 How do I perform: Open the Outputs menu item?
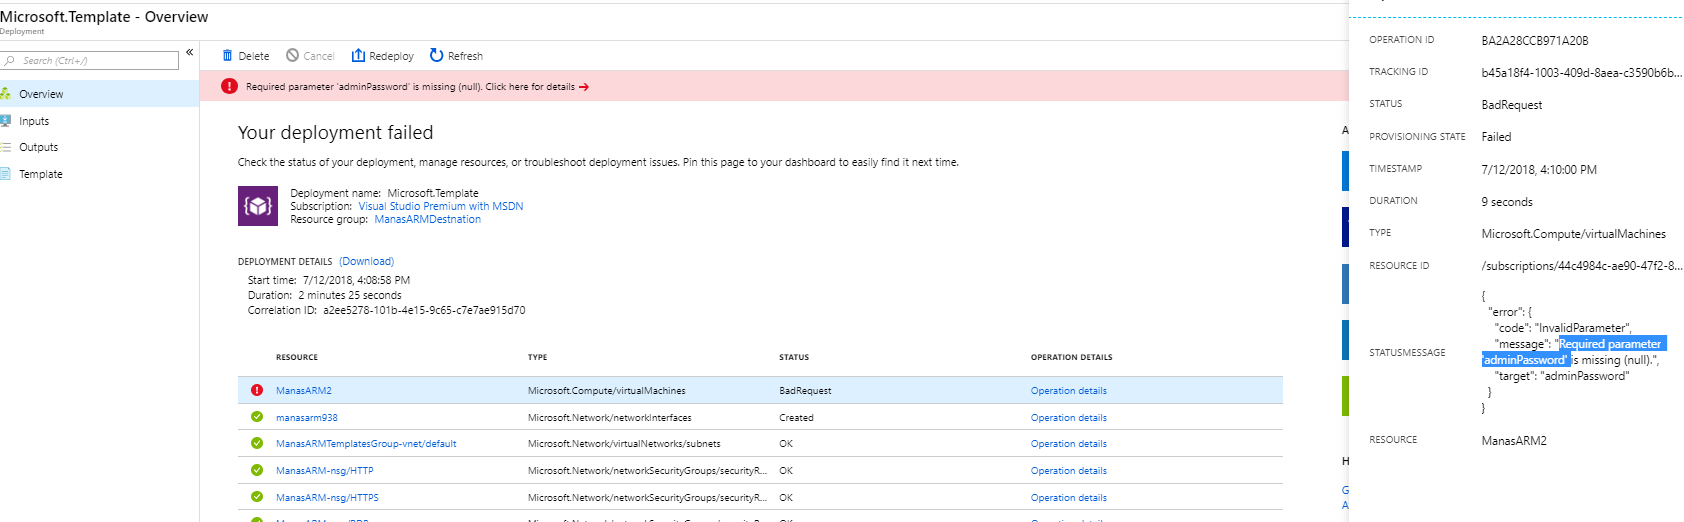click(x=99, y=147)
